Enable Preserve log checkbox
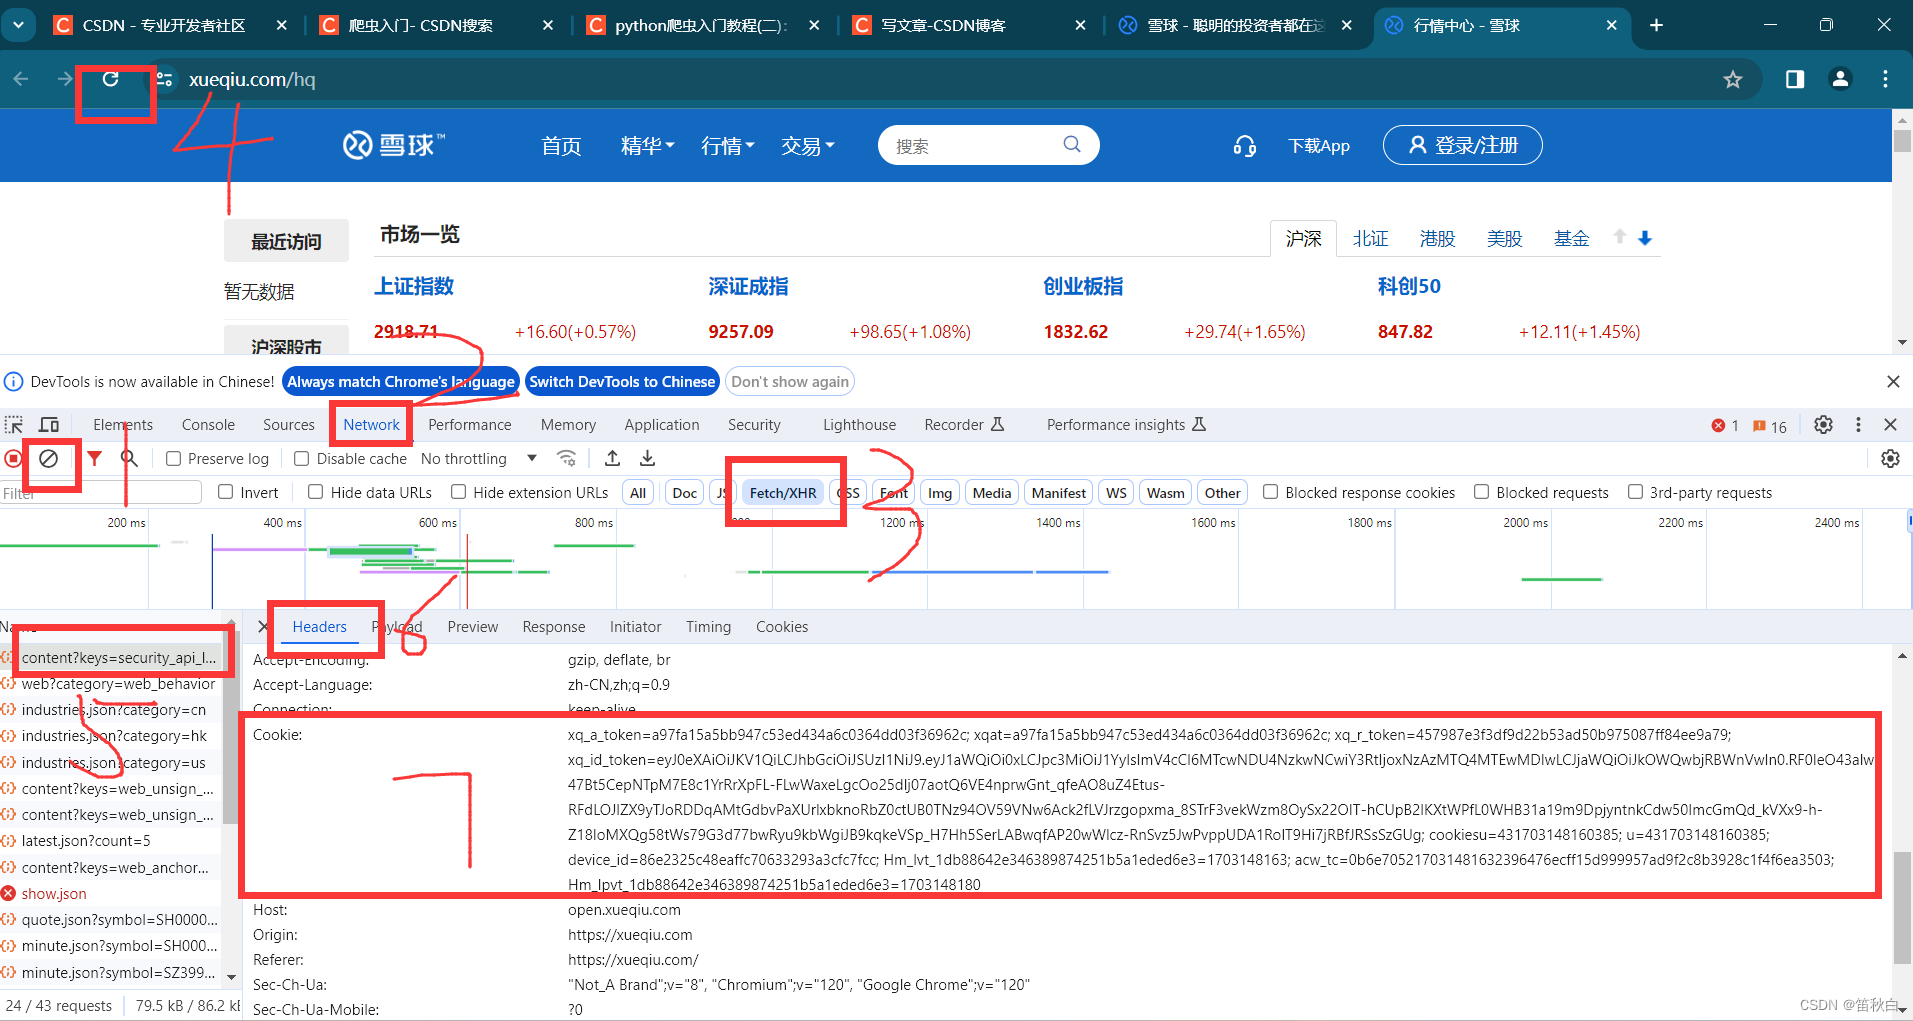The image size is (1913, 1021). [x=173, y=458]
